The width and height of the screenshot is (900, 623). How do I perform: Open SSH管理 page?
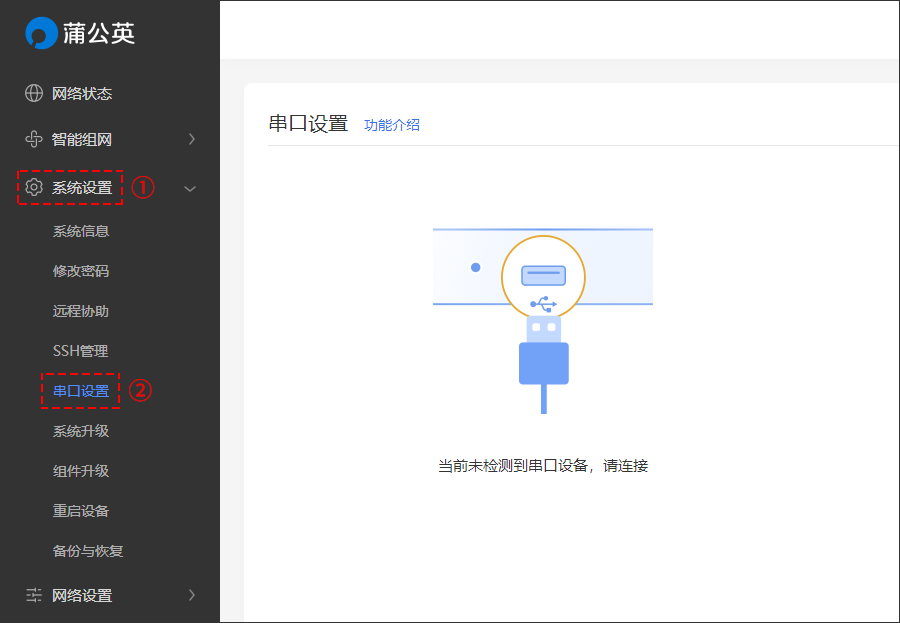point(81,351)
